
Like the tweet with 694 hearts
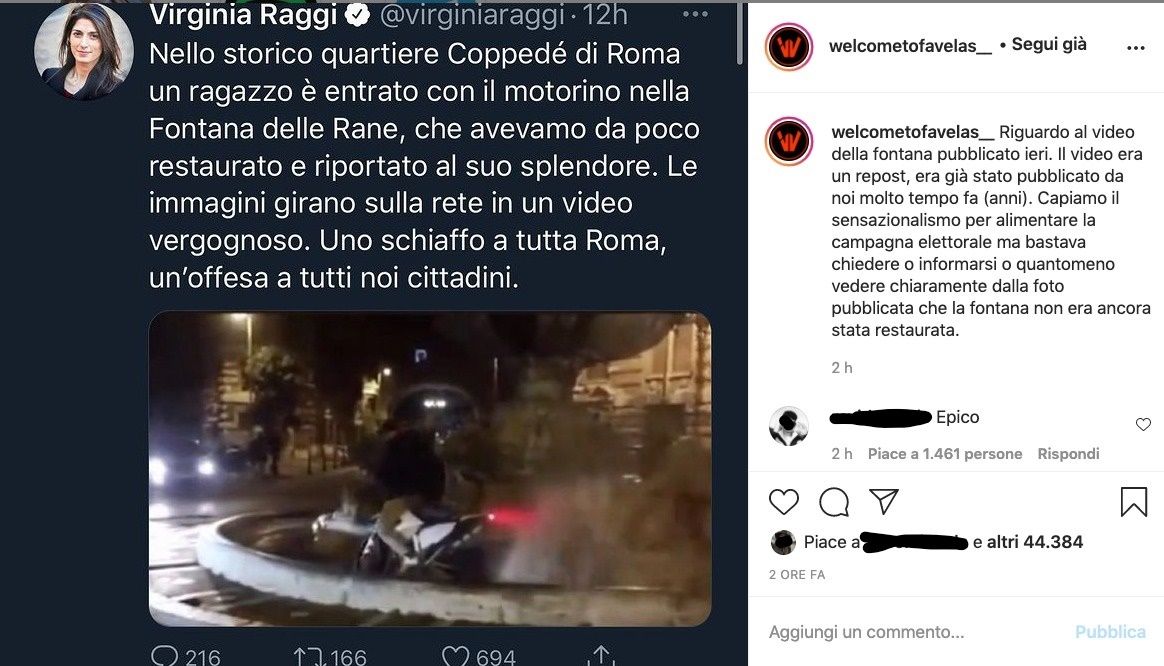pyautogui.click(x=455, y=656)
